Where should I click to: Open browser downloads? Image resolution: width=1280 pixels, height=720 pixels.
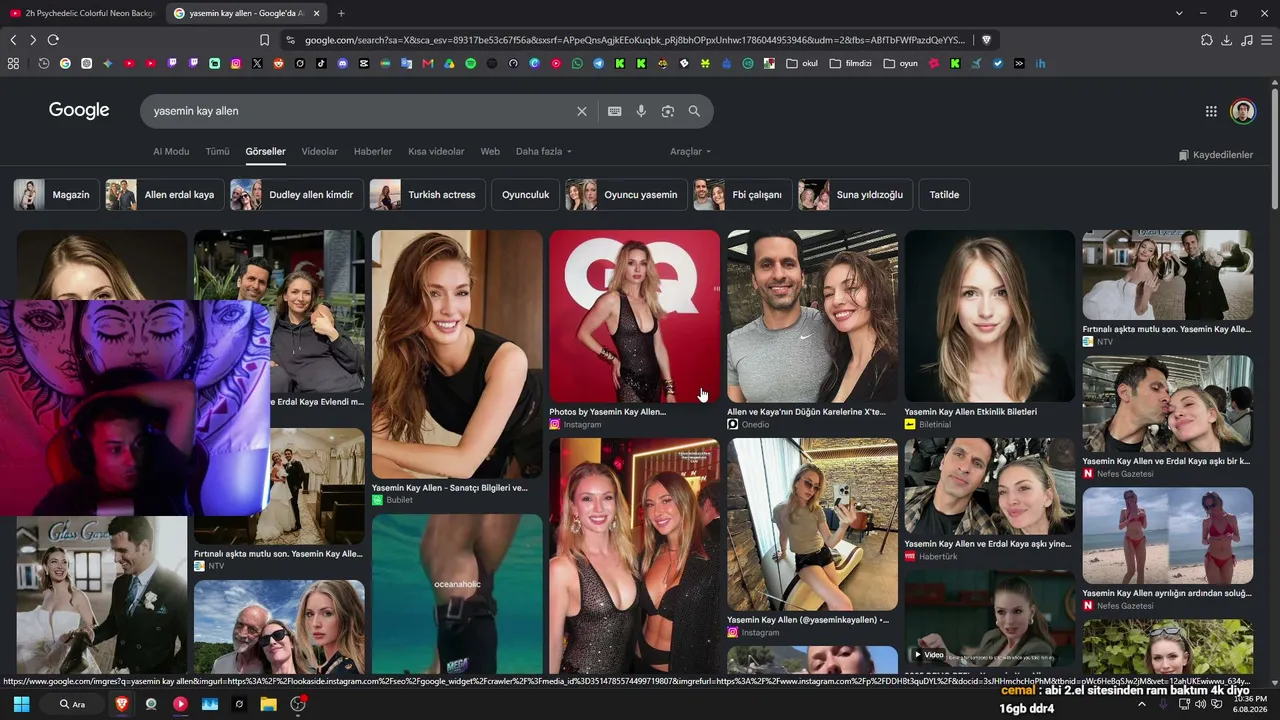coord(1227,40)
